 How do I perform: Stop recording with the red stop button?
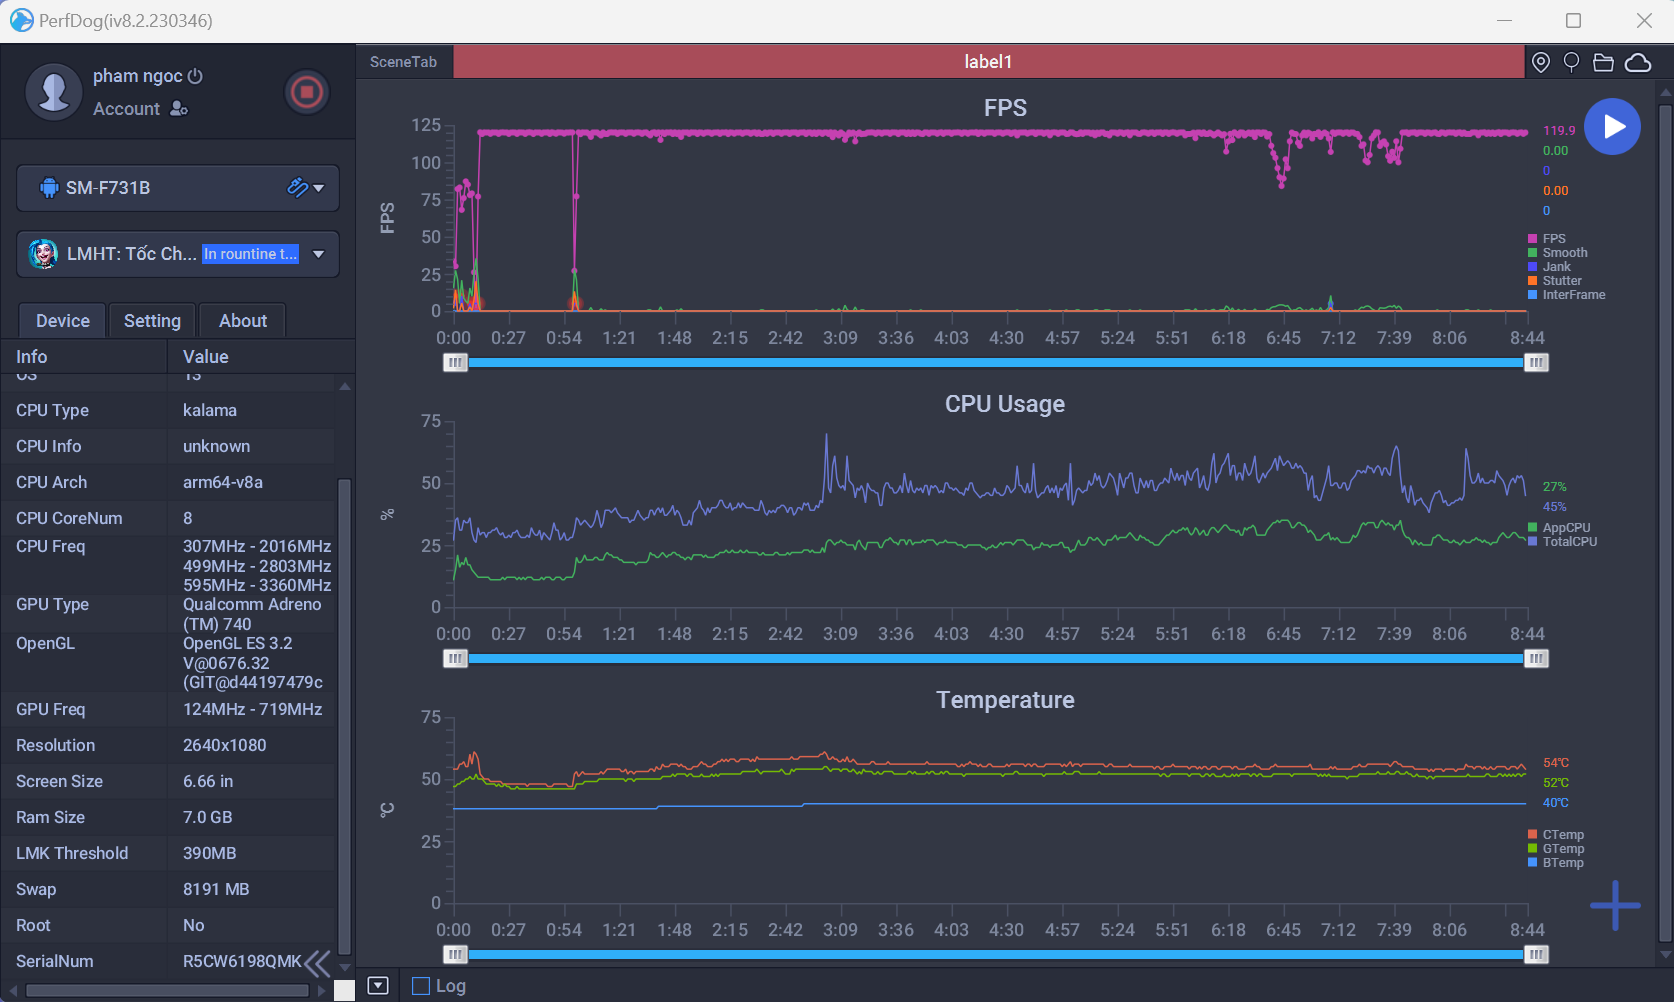tap(307, 92)
